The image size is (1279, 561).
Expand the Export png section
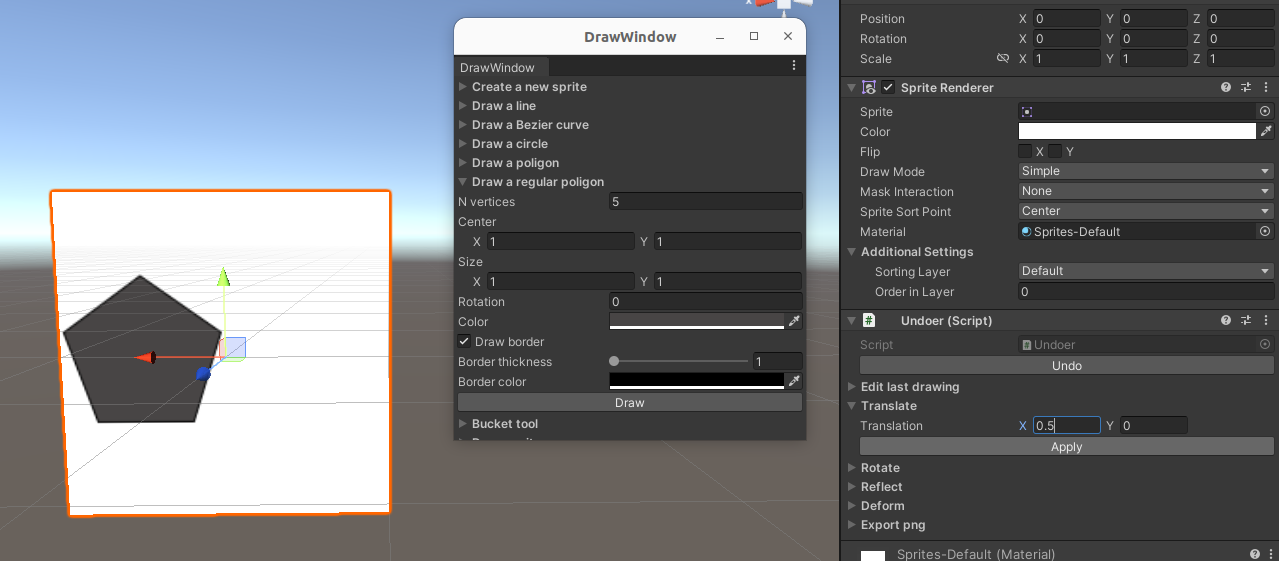(x=852, y=525)
